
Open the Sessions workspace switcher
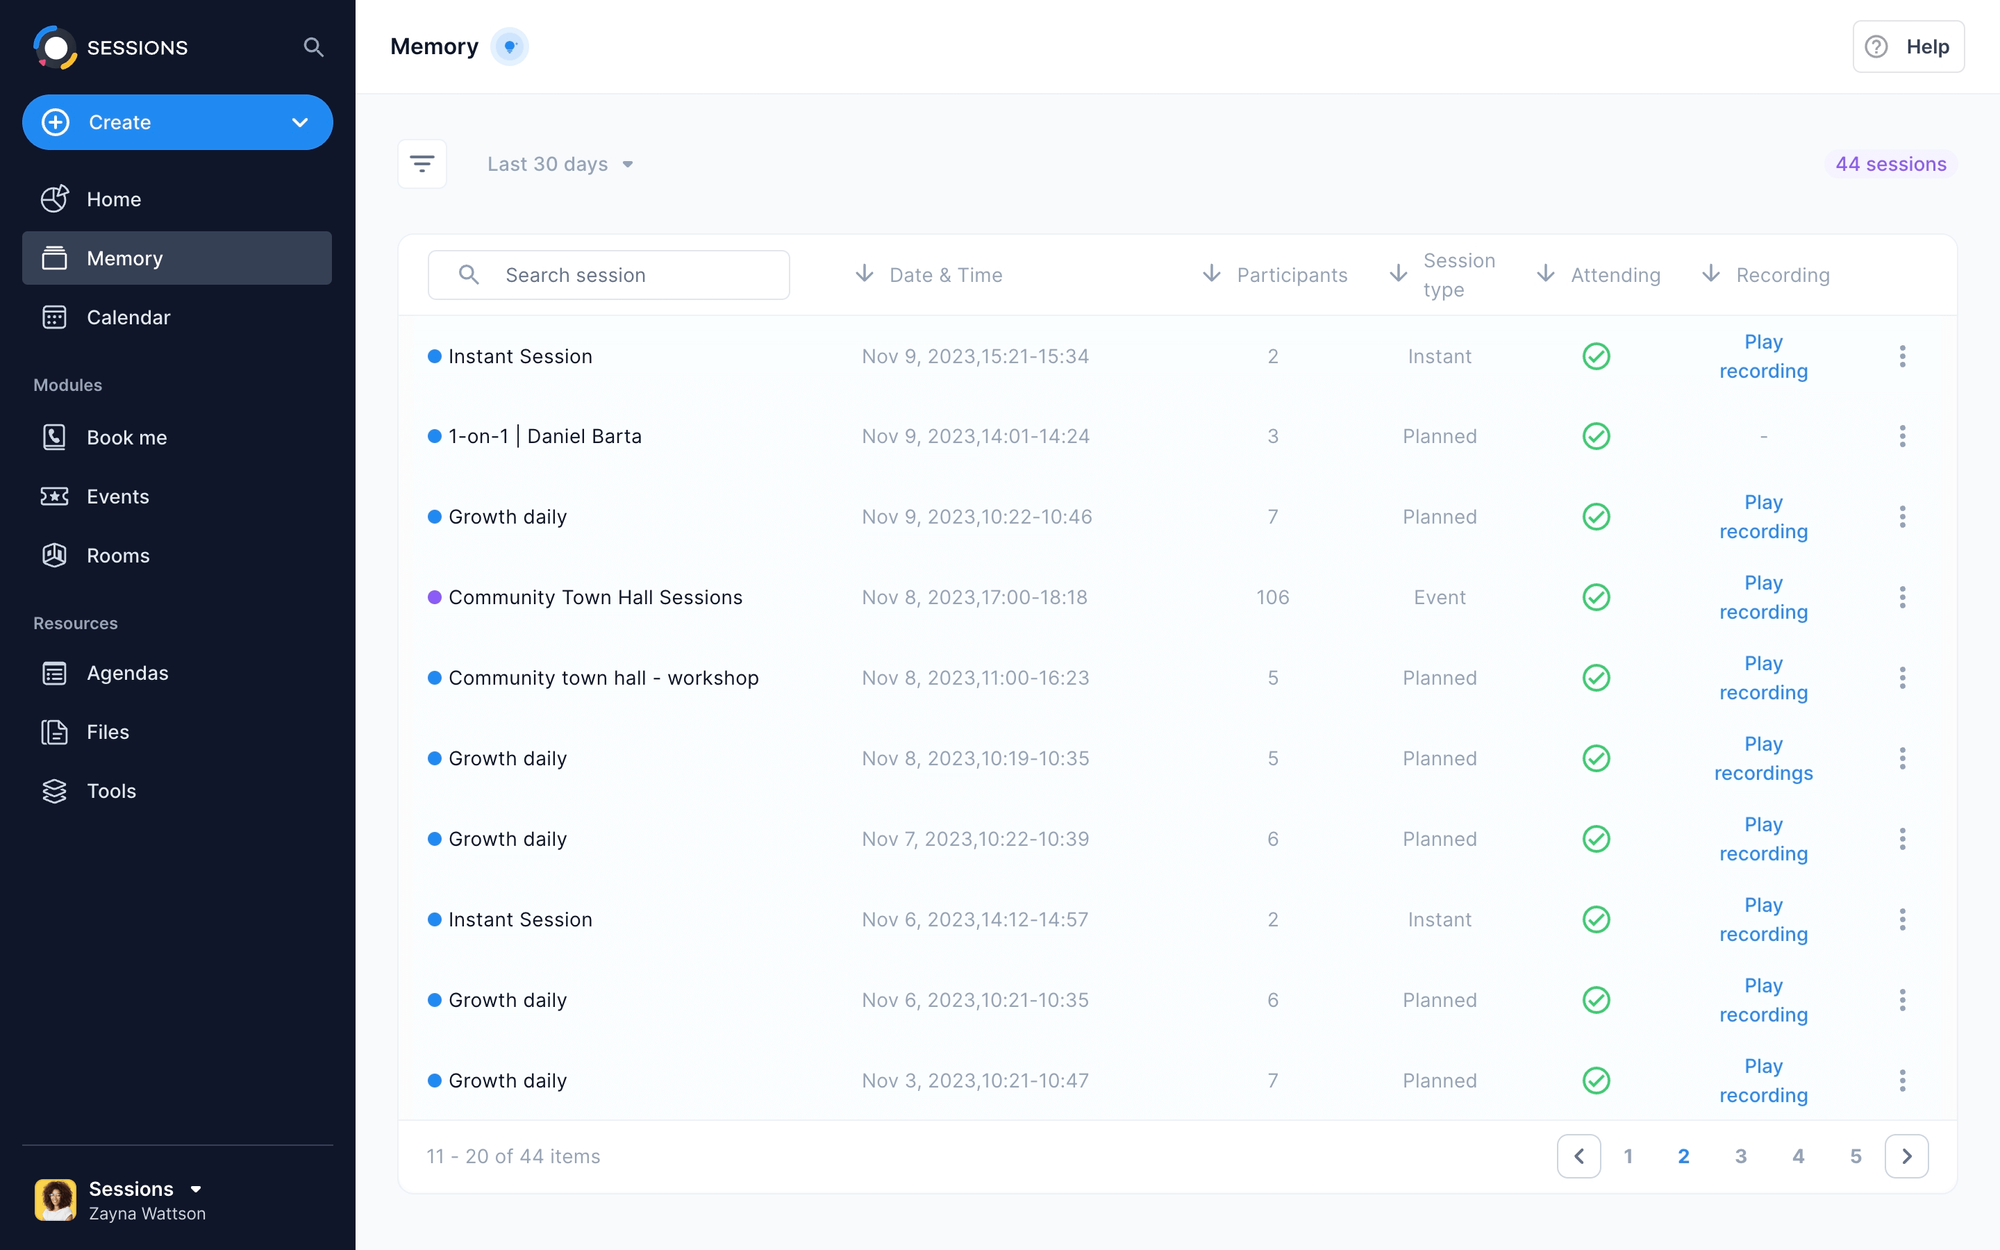pyautogui.click(x=145, y=1189)
